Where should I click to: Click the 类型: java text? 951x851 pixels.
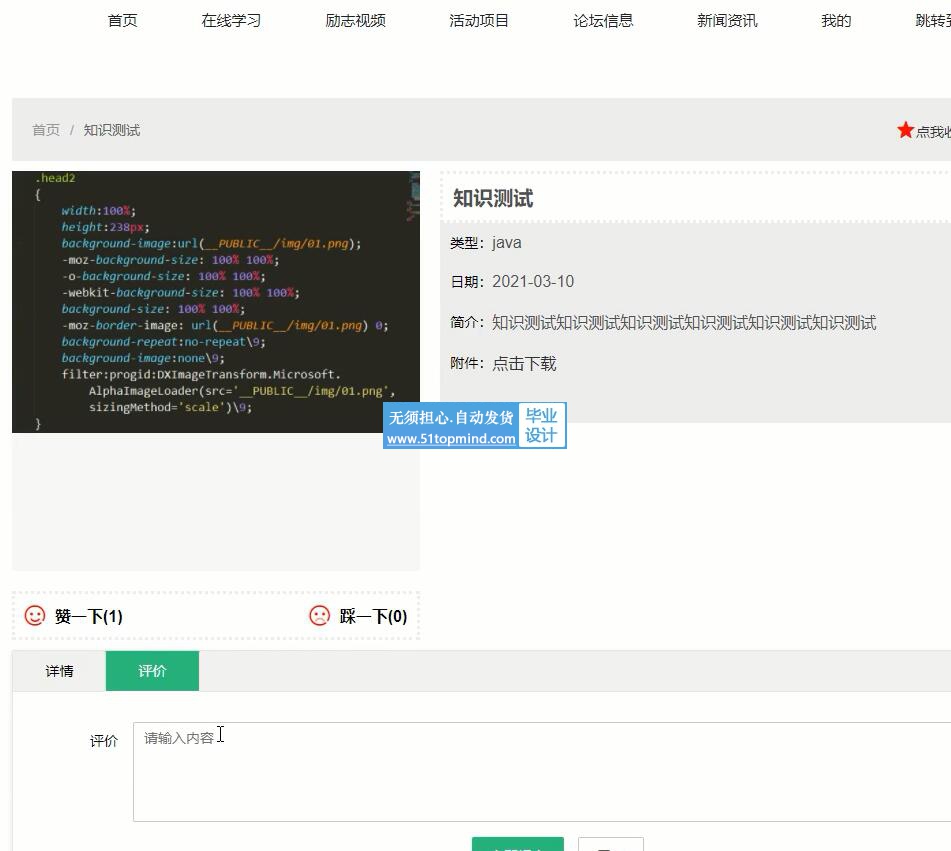[486, 243]
